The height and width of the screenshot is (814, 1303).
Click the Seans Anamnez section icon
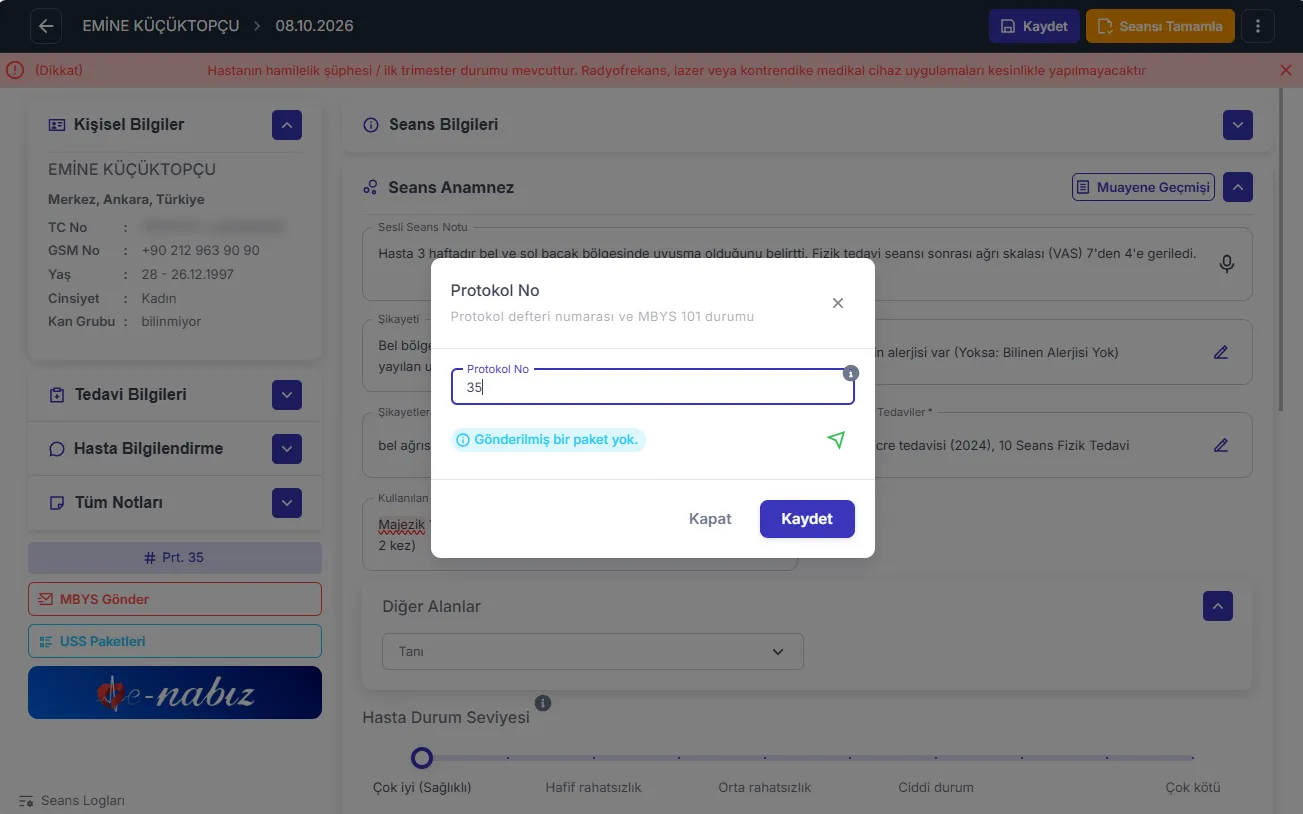(370, 187)
